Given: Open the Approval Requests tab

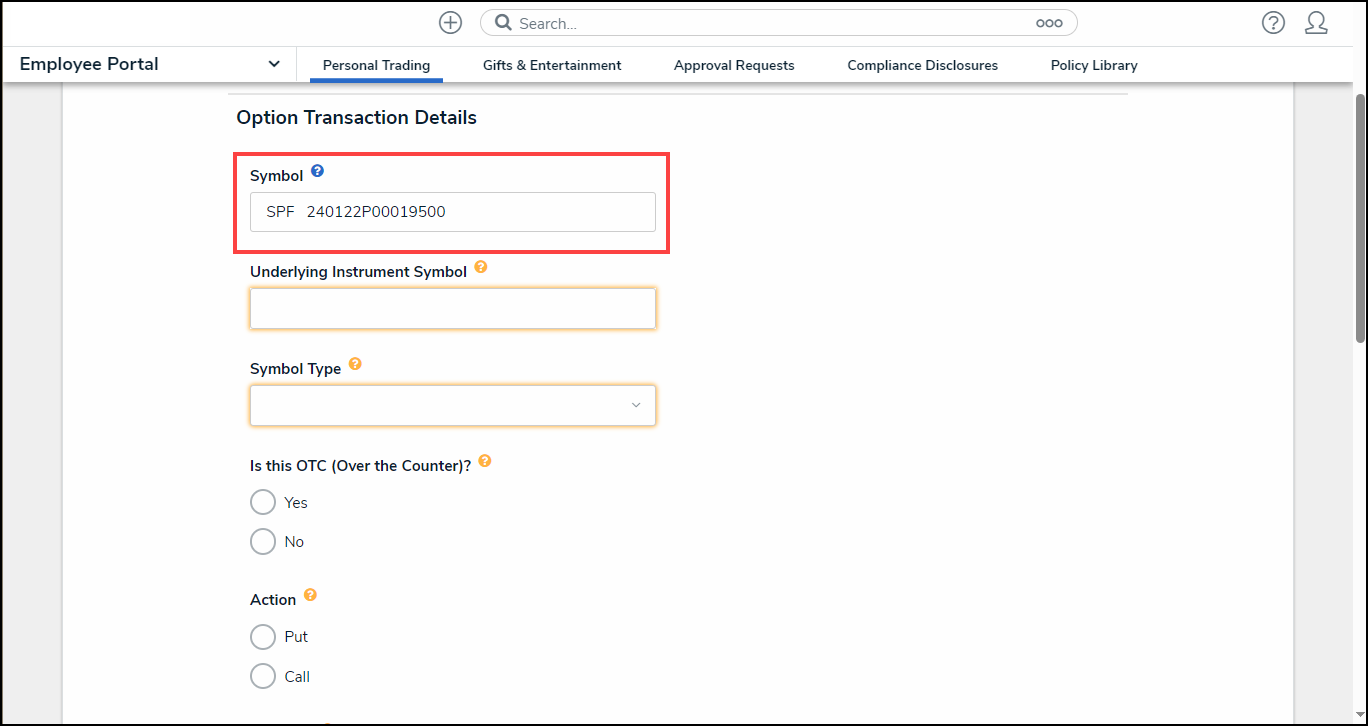Looking at the screenshot, I should pyautogui.click(x=734, y=65).
